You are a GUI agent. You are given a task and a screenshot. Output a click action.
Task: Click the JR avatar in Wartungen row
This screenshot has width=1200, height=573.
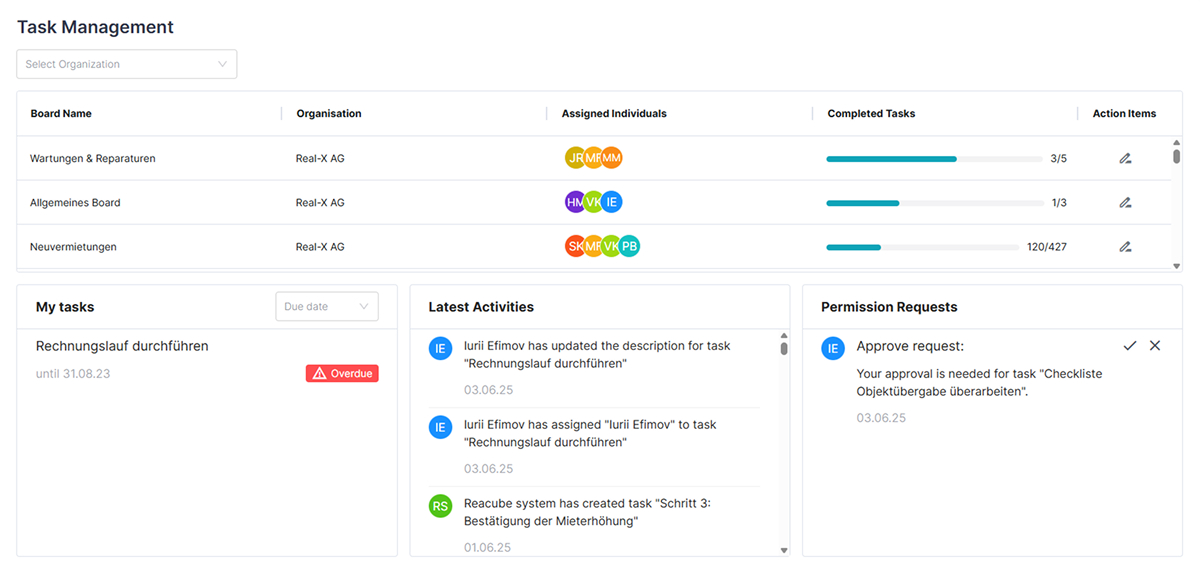575,158
